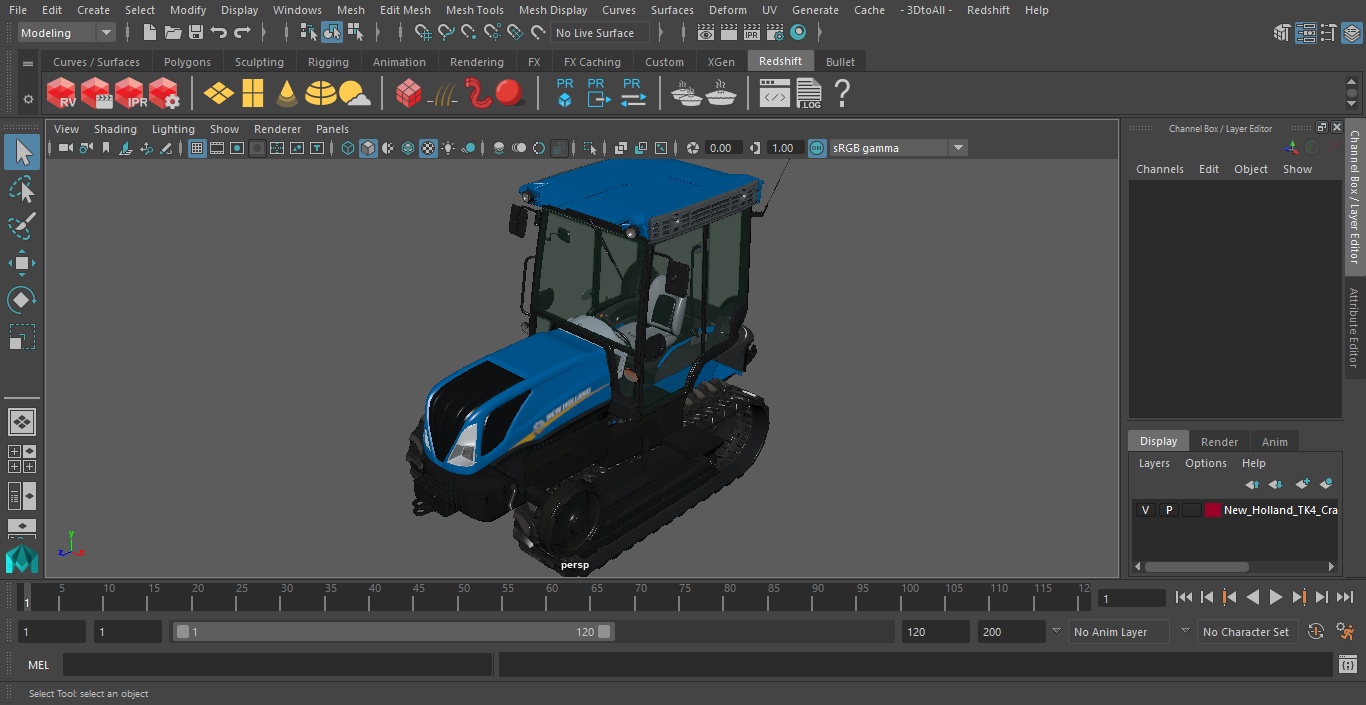The image size is (1366, 705).
Task: Open the Redshift log file icon
Action: tap(809, 94)
